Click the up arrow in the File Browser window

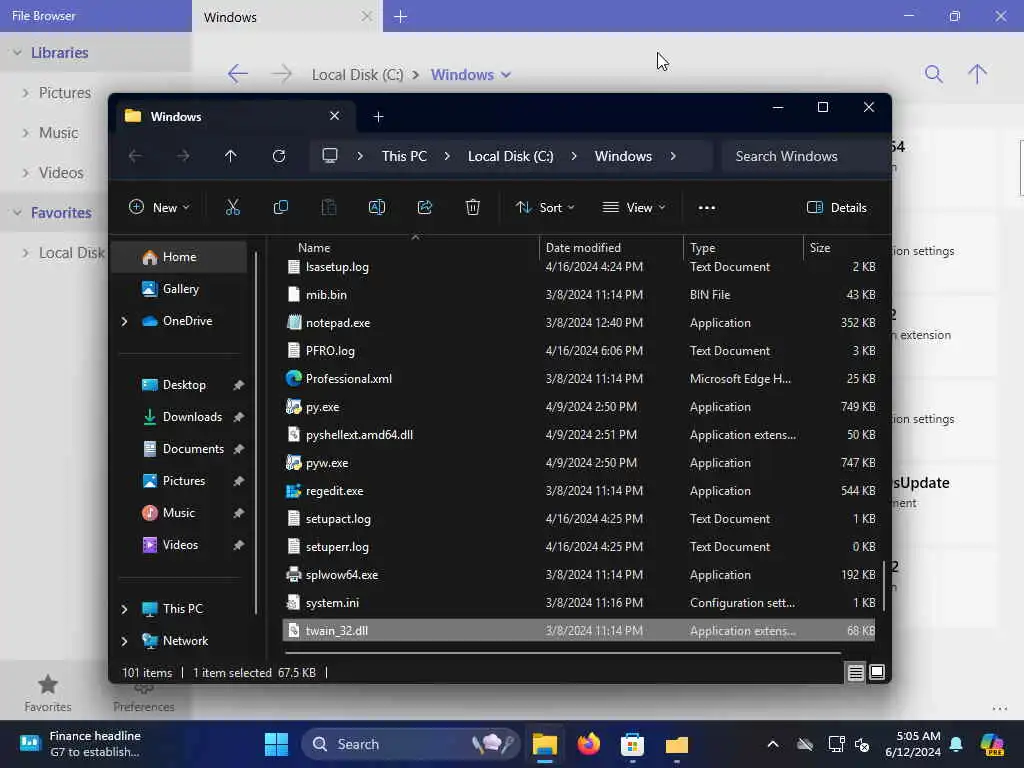point(977,74)
